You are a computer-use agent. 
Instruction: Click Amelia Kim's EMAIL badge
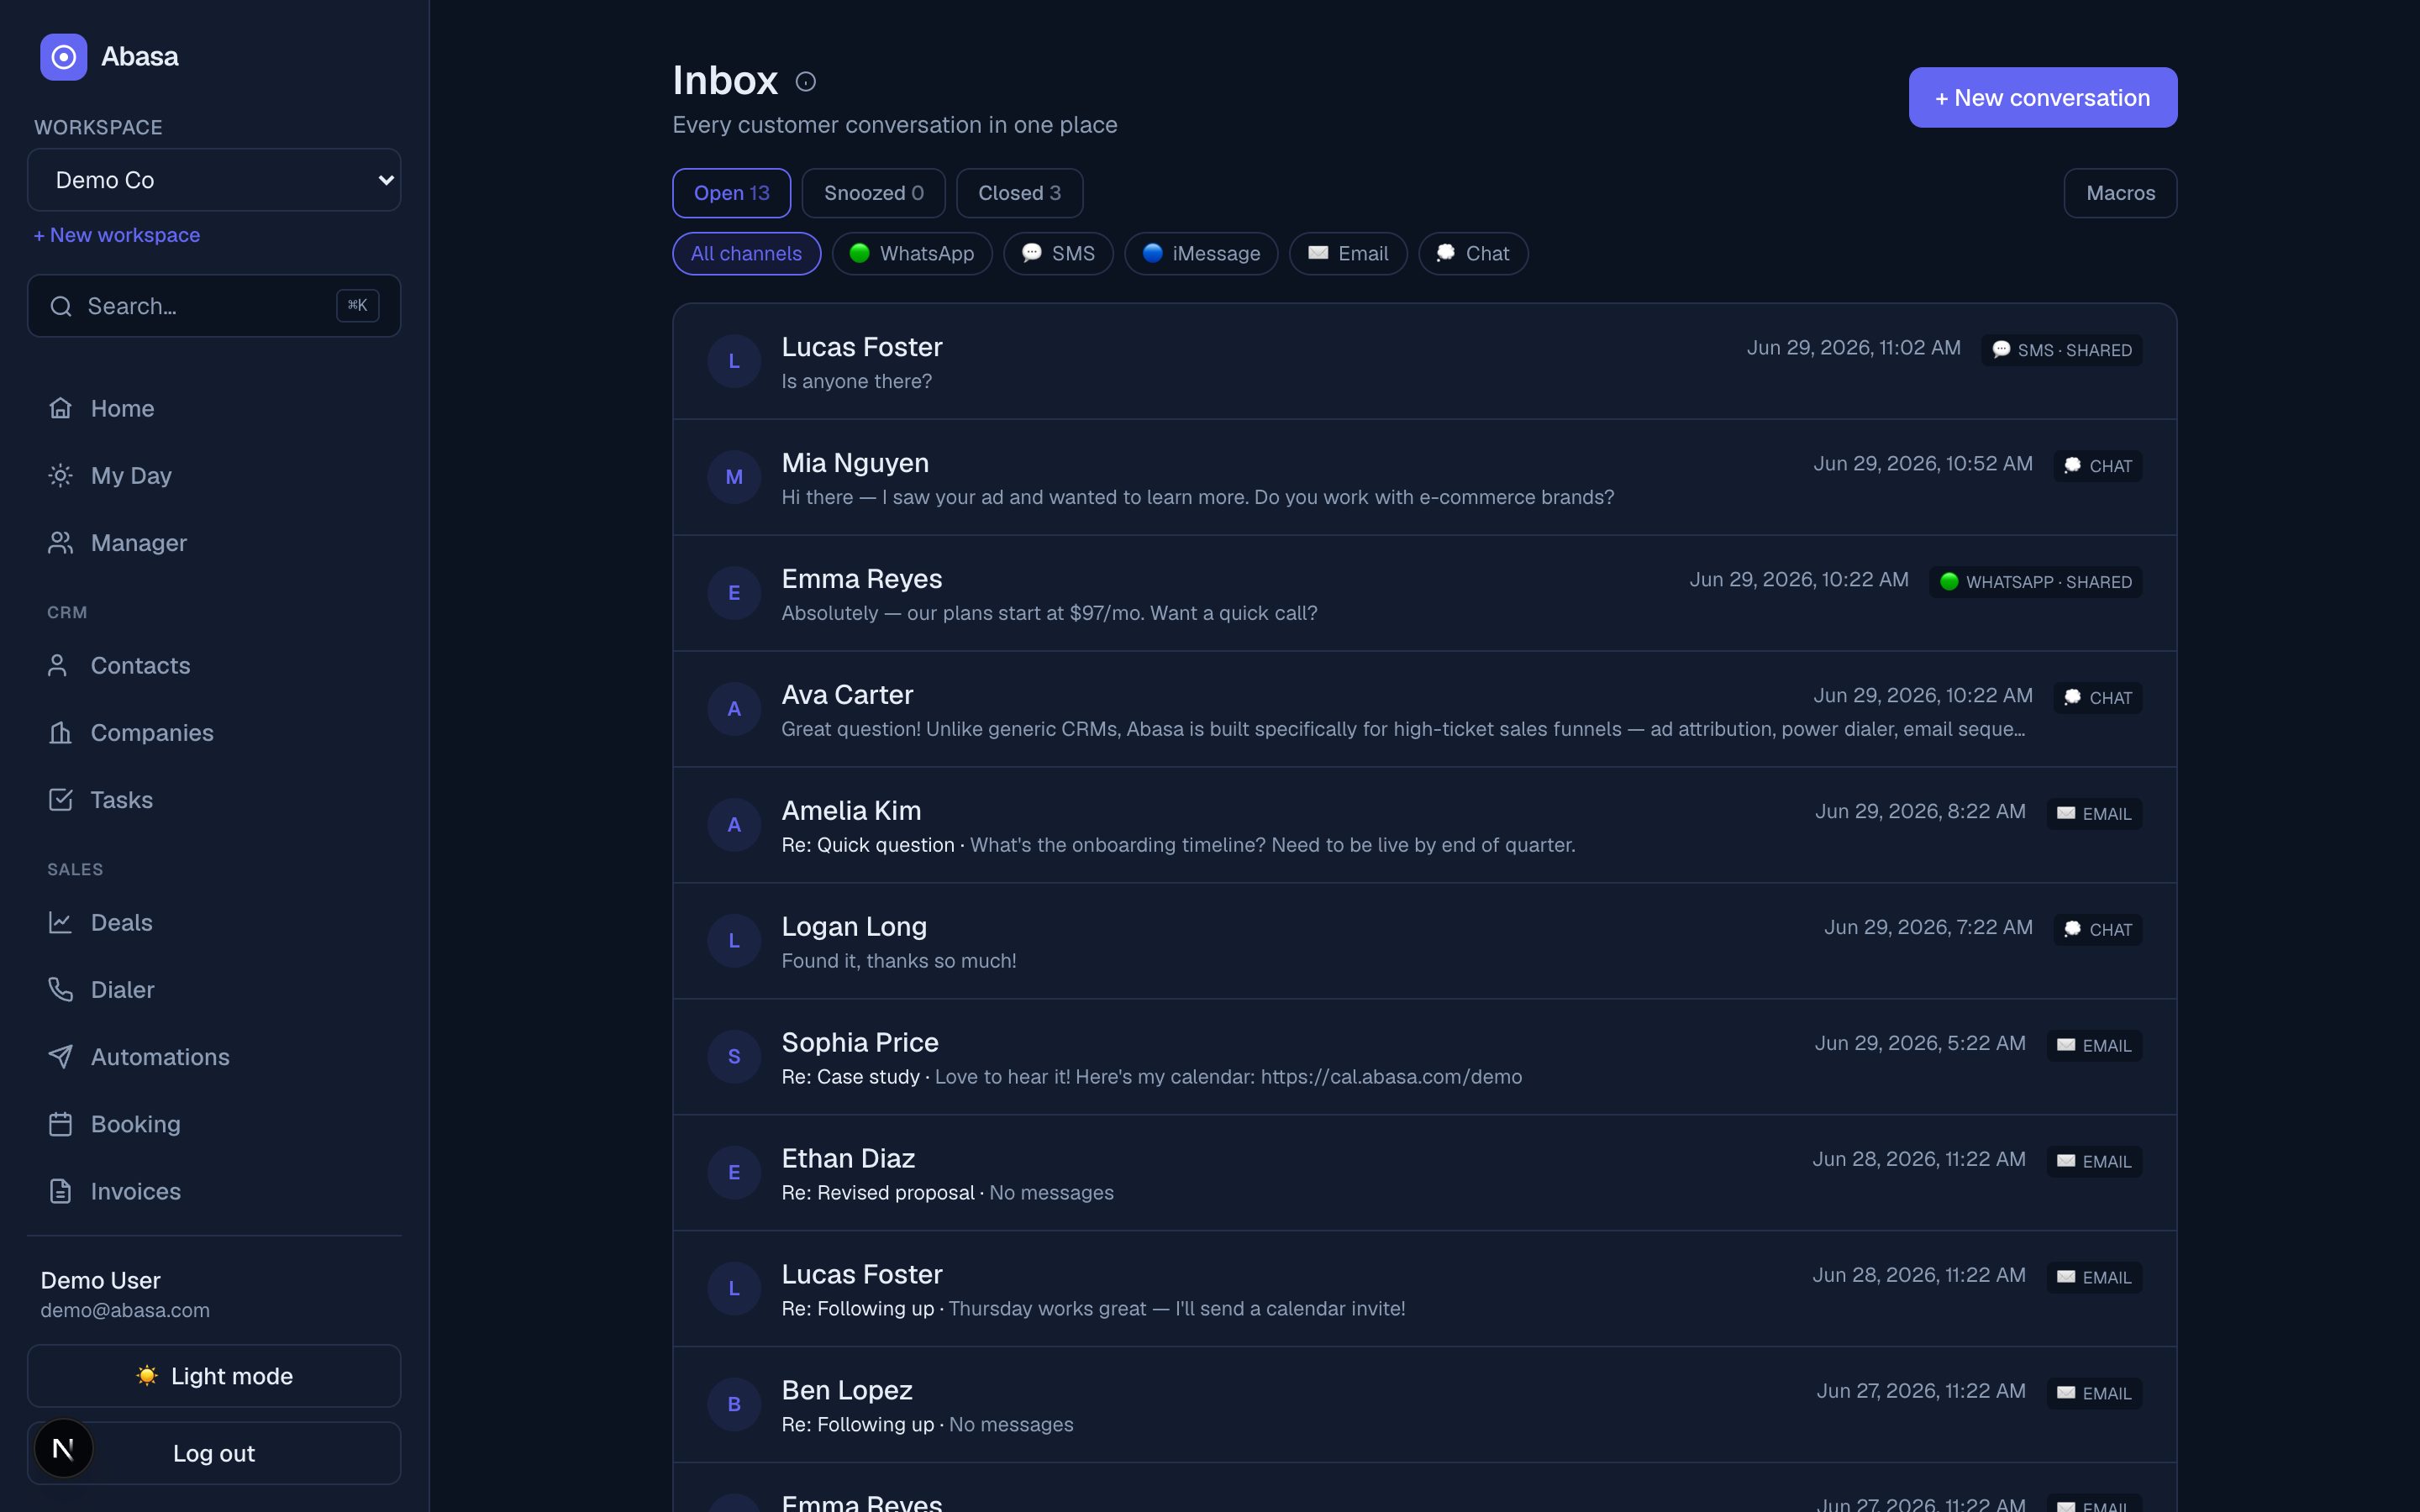pos(2094,814)
